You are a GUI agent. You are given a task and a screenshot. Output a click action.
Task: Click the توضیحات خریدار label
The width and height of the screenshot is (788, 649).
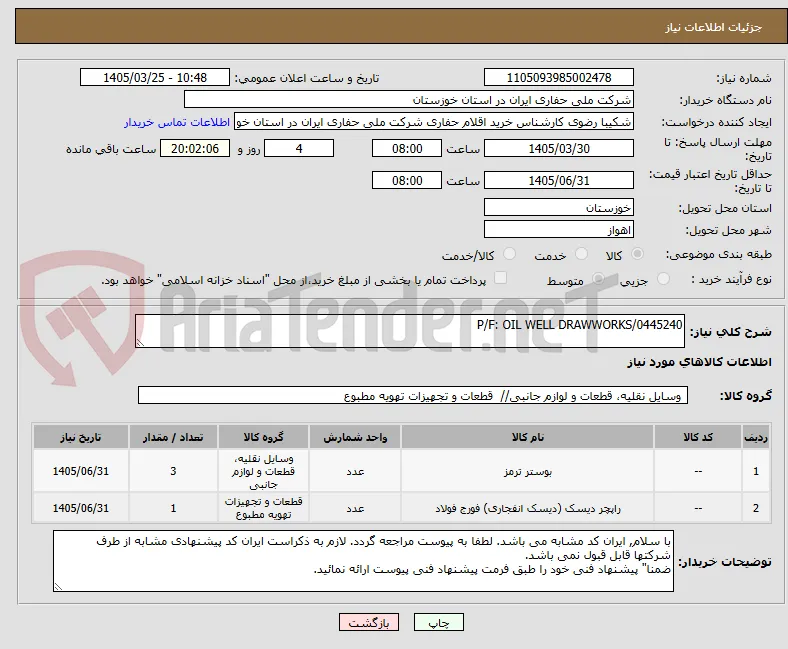(725, 562)
